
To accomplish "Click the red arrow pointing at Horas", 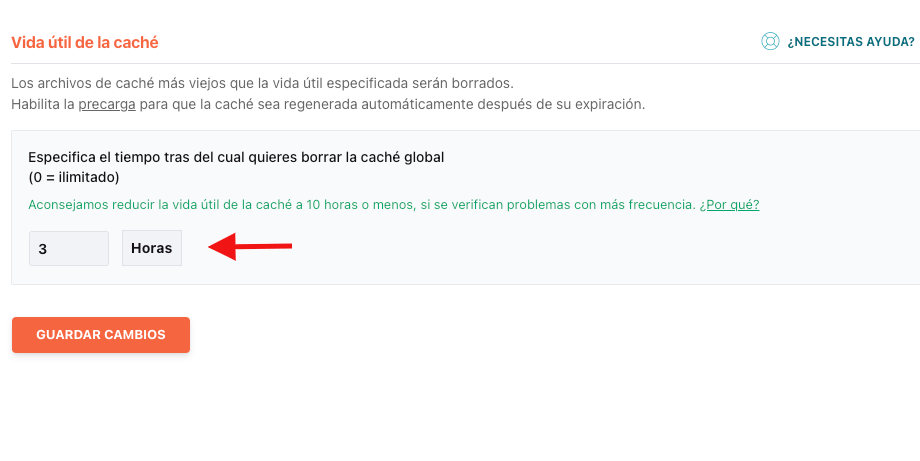I will [x=251, y=246].
